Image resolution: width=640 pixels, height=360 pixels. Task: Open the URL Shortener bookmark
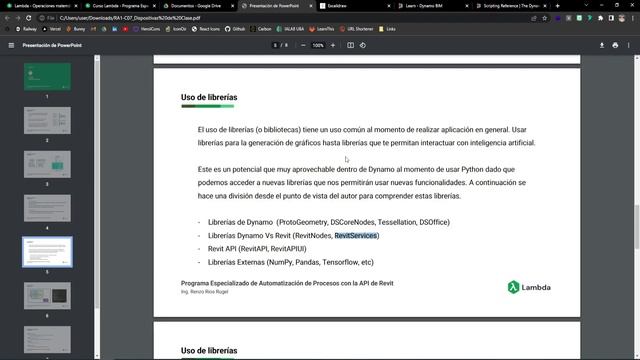[356, 29]
